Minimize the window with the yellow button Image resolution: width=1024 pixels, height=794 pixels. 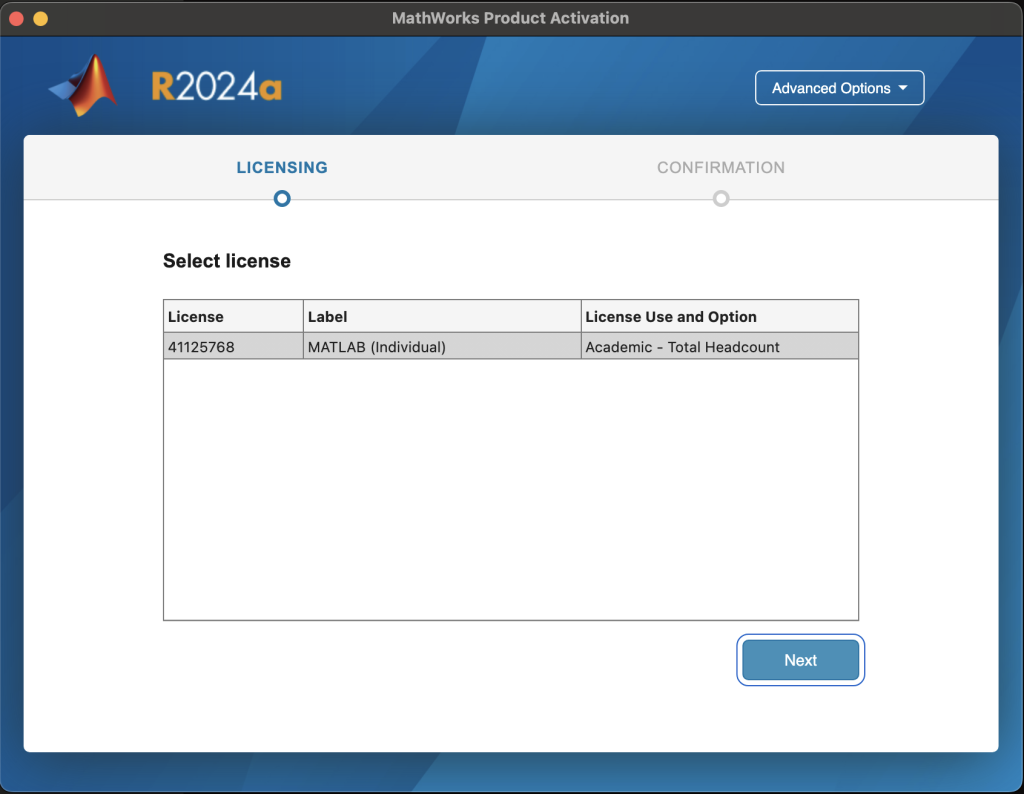(40, 18)
